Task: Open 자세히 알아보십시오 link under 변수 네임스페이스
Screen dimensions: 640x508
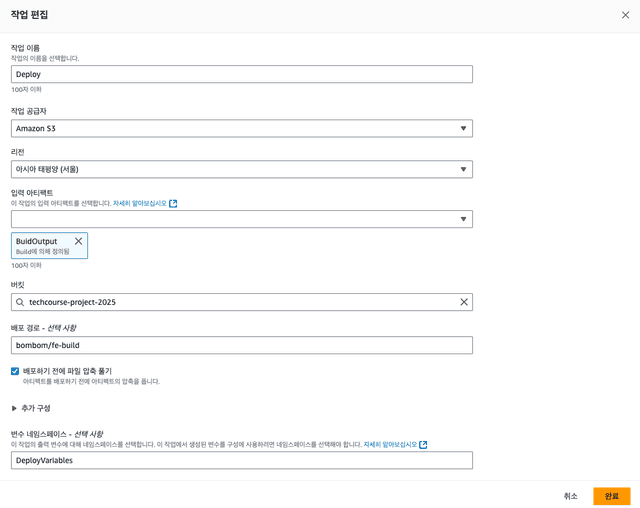Action: (x=390, y=444)
